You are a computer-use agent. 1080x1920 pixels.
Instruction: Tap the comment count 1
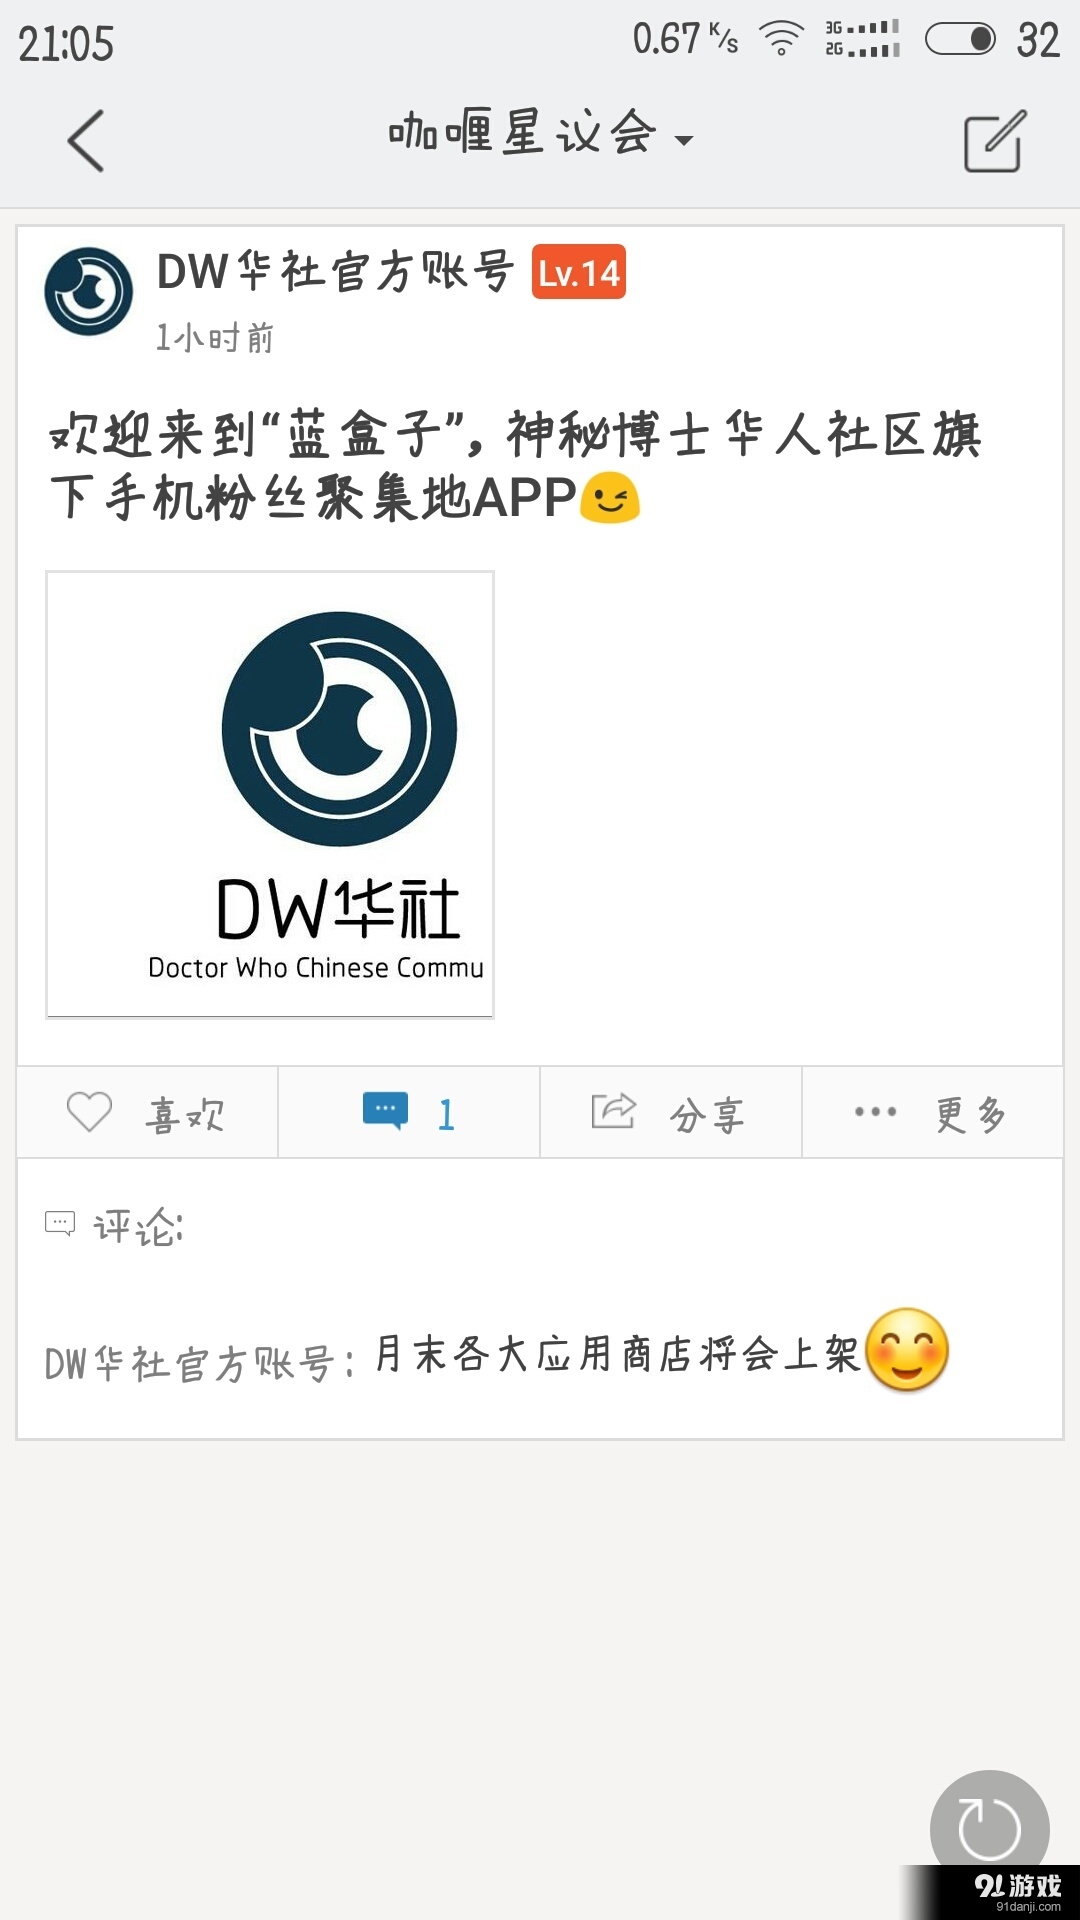(446, 1114)
